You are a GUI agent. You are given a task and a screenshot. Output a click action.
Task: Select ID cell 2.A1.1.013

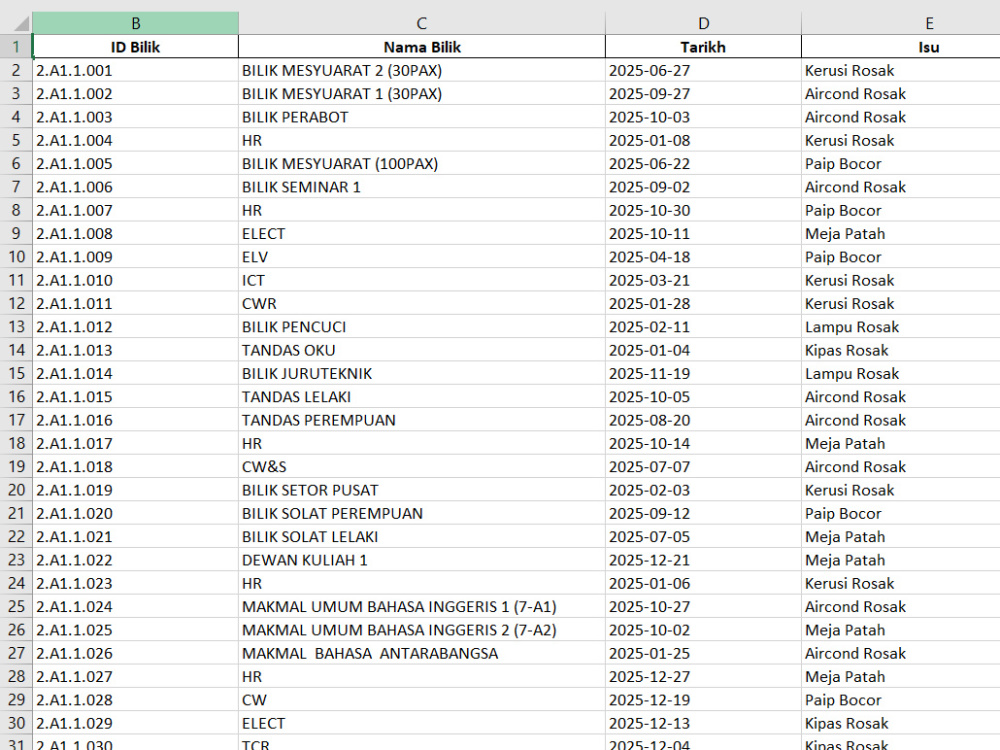[135, 350]
